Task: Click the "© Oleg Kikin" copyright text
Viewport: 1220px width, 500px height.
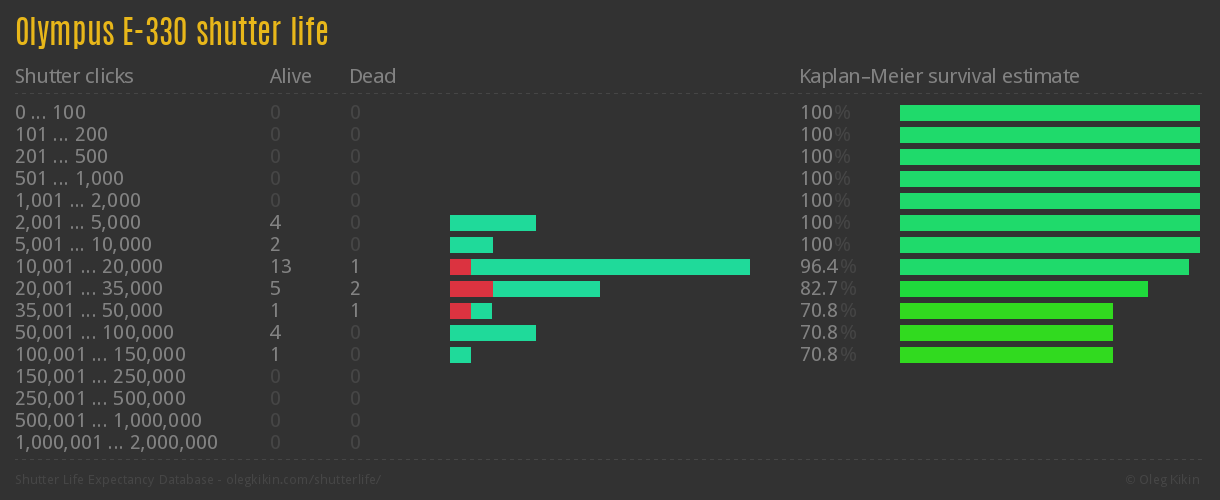Action: 1164,480
